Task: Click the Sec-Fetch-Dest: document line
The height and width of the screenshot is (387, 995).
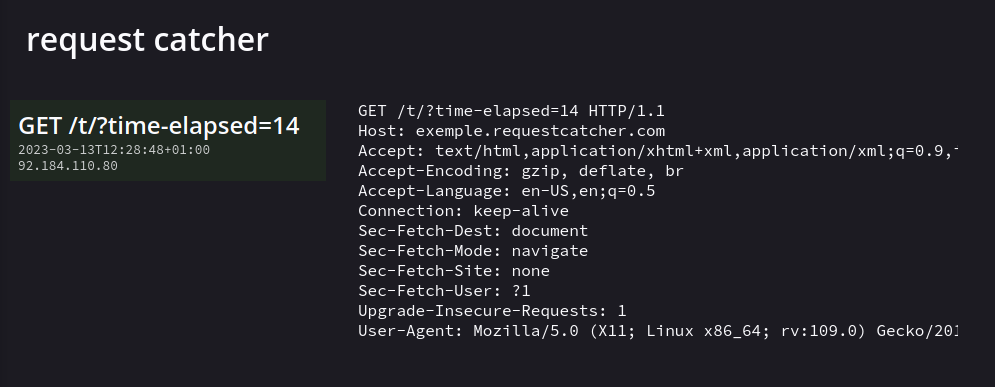Action: (473, 231)
